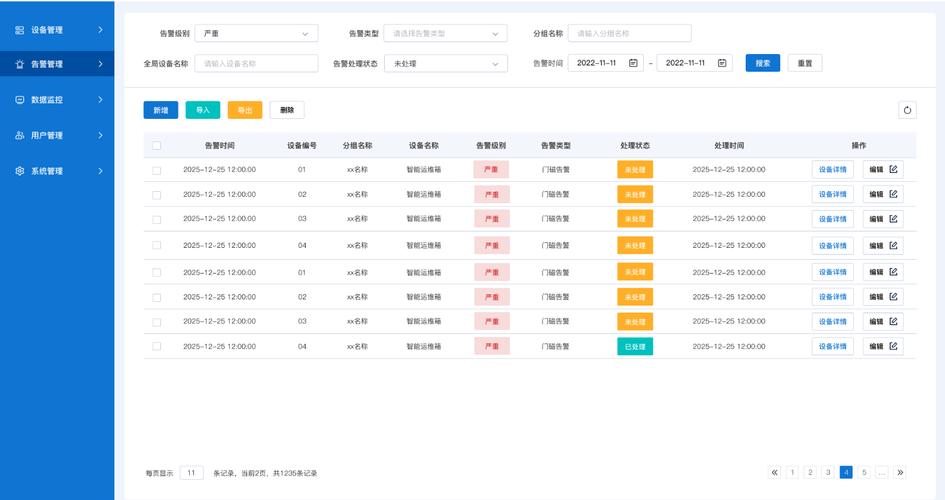The height and width of the screenshot is (500, 945).
Task: Check the first device 01 row checkbox
Action: pyautogui.click(x=157, y=170)
